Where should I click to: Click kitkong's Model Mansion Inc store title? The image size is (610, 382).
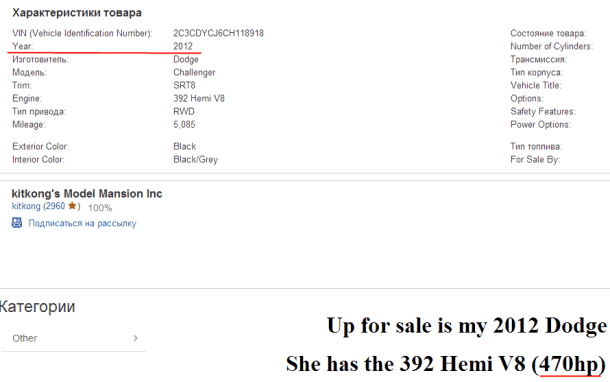(87, 193)
